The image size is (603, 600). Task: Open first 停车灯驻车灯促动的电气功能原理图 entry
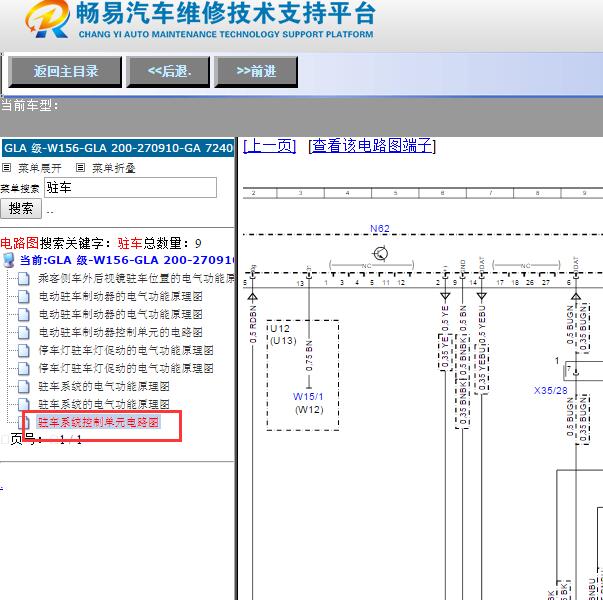point(126,350)
